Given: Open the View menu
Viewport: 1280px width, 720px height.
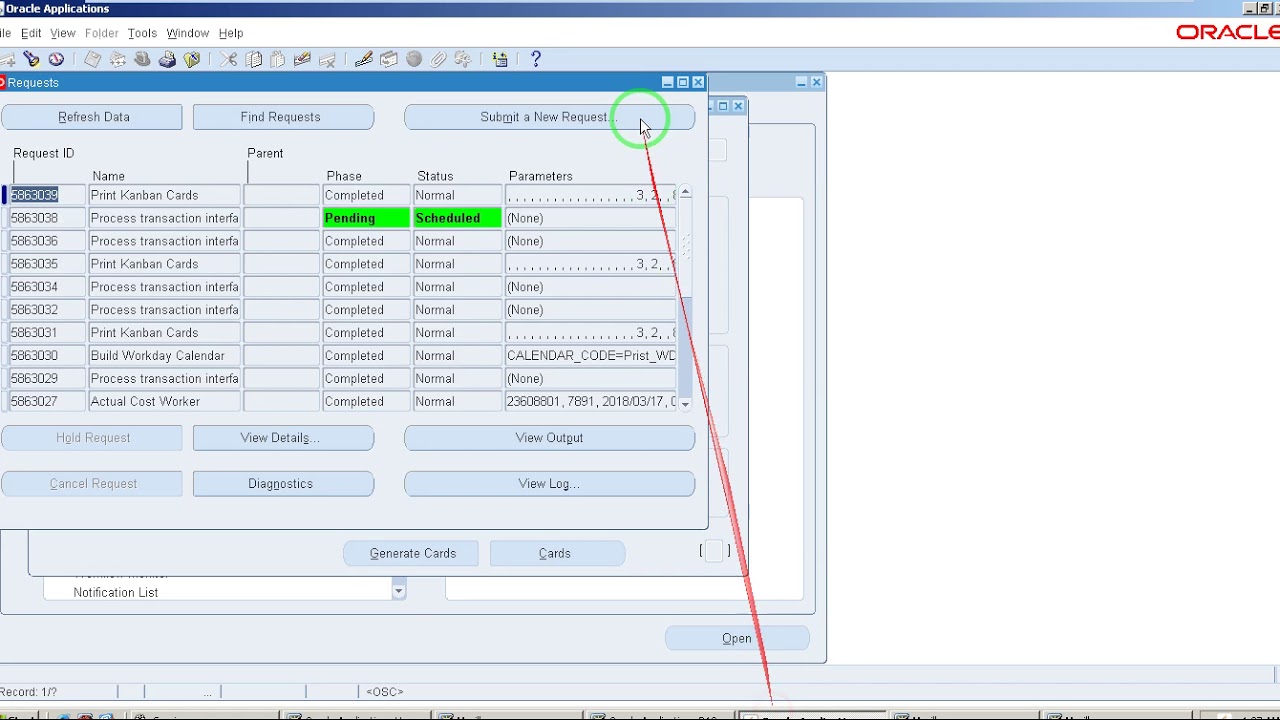Looking at the screenshot, I should coord(63,33).
